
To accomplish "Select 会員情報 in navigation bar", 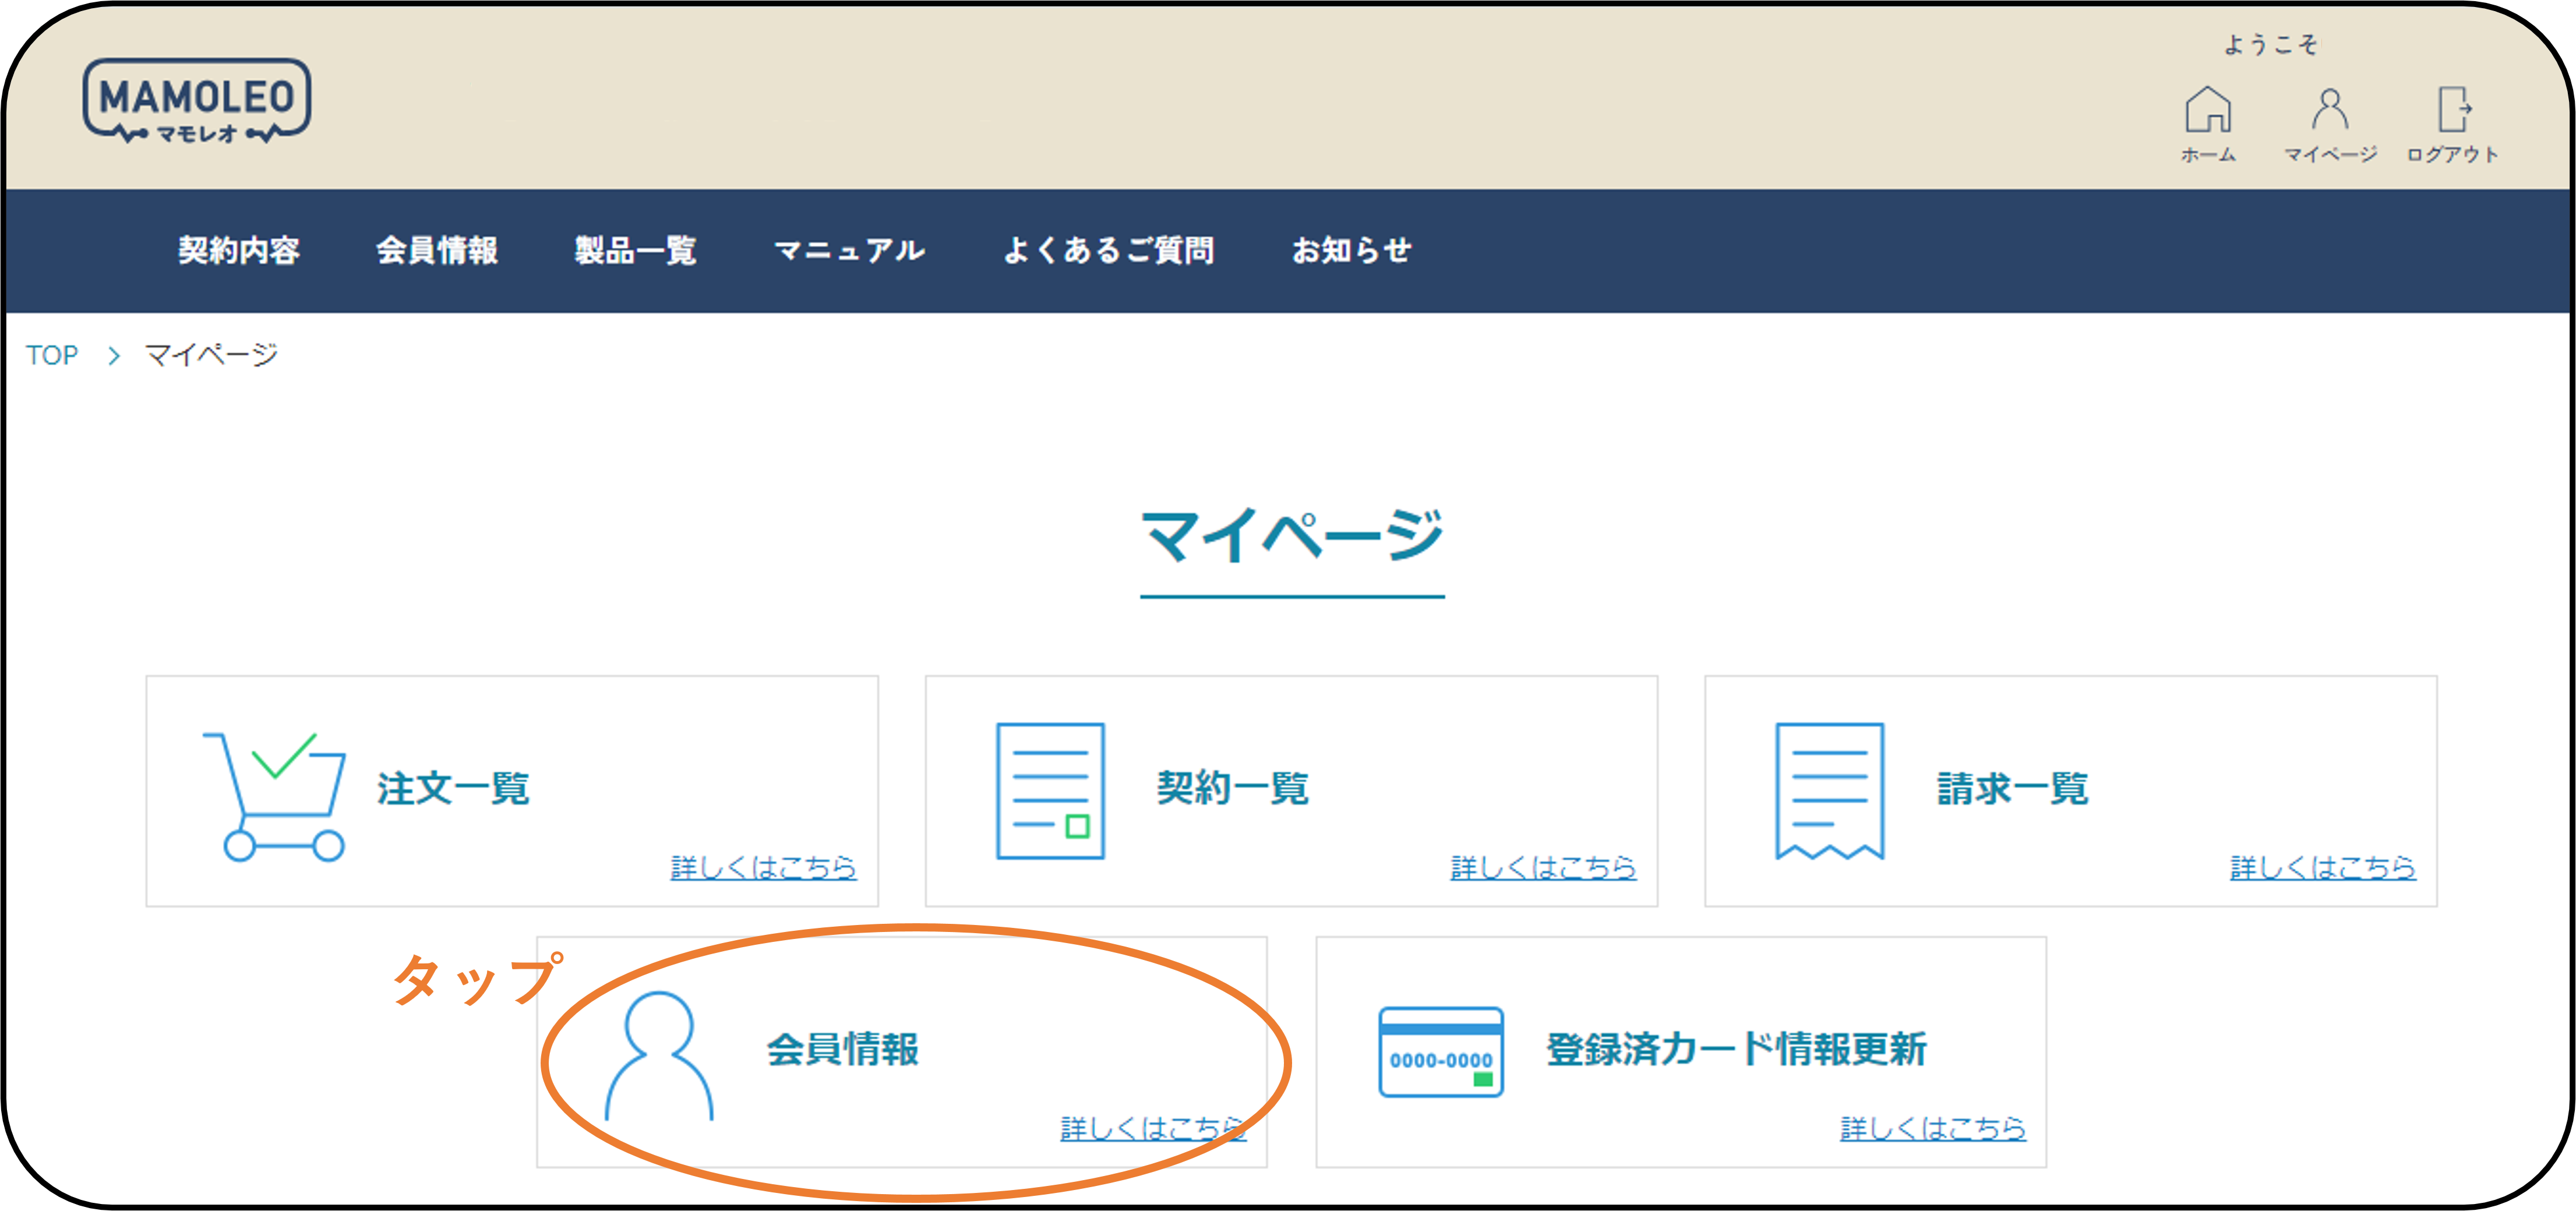I will click(x=436, y=250).
